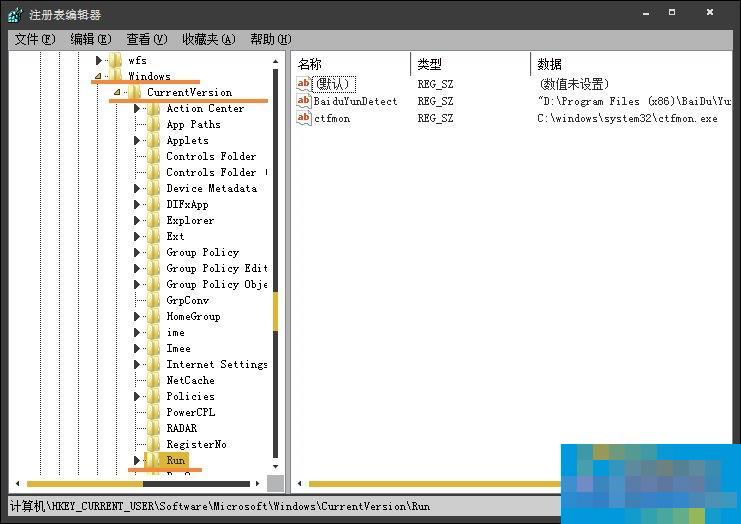This screenshot has width=741, height=524.
Task: Open the 查看(V) menu
Action: [147, 39]
